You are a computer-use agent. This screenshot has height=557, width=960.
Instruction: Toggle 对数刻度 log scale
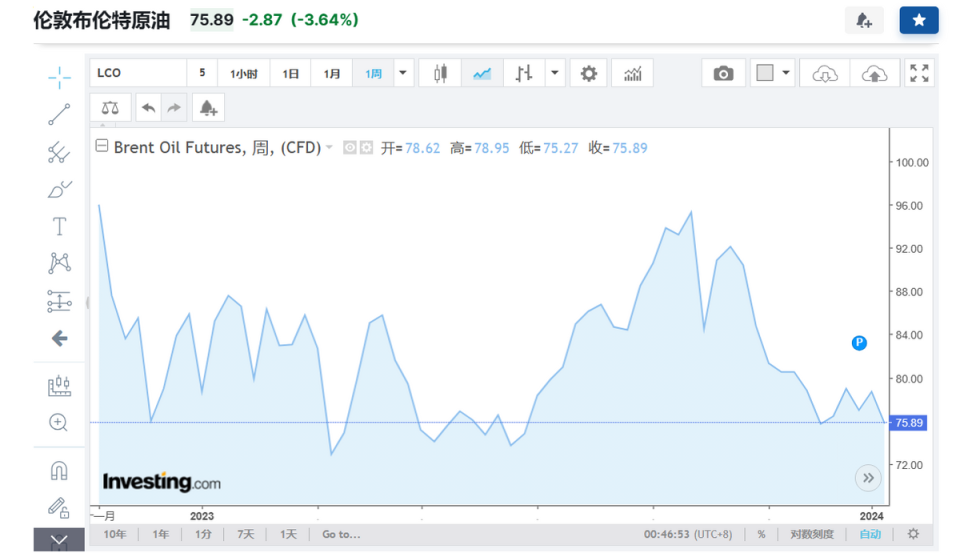point(812,534)
